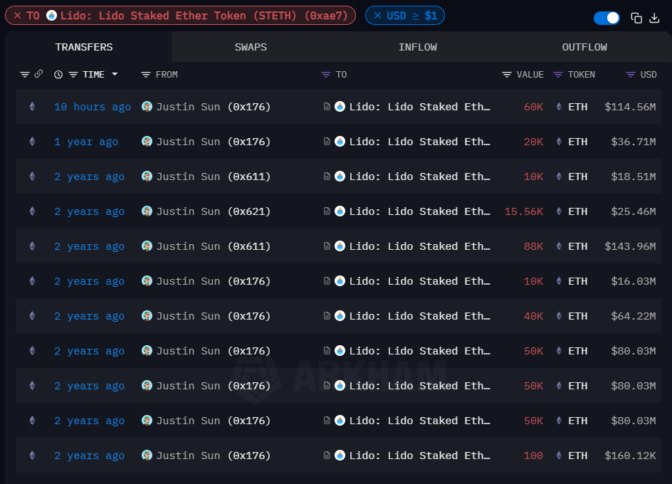The width and height of the screenshot is (672, 484).
Task: Open the OUTFLOW tab
Action: pyautogui.click(x=584, y=47)
